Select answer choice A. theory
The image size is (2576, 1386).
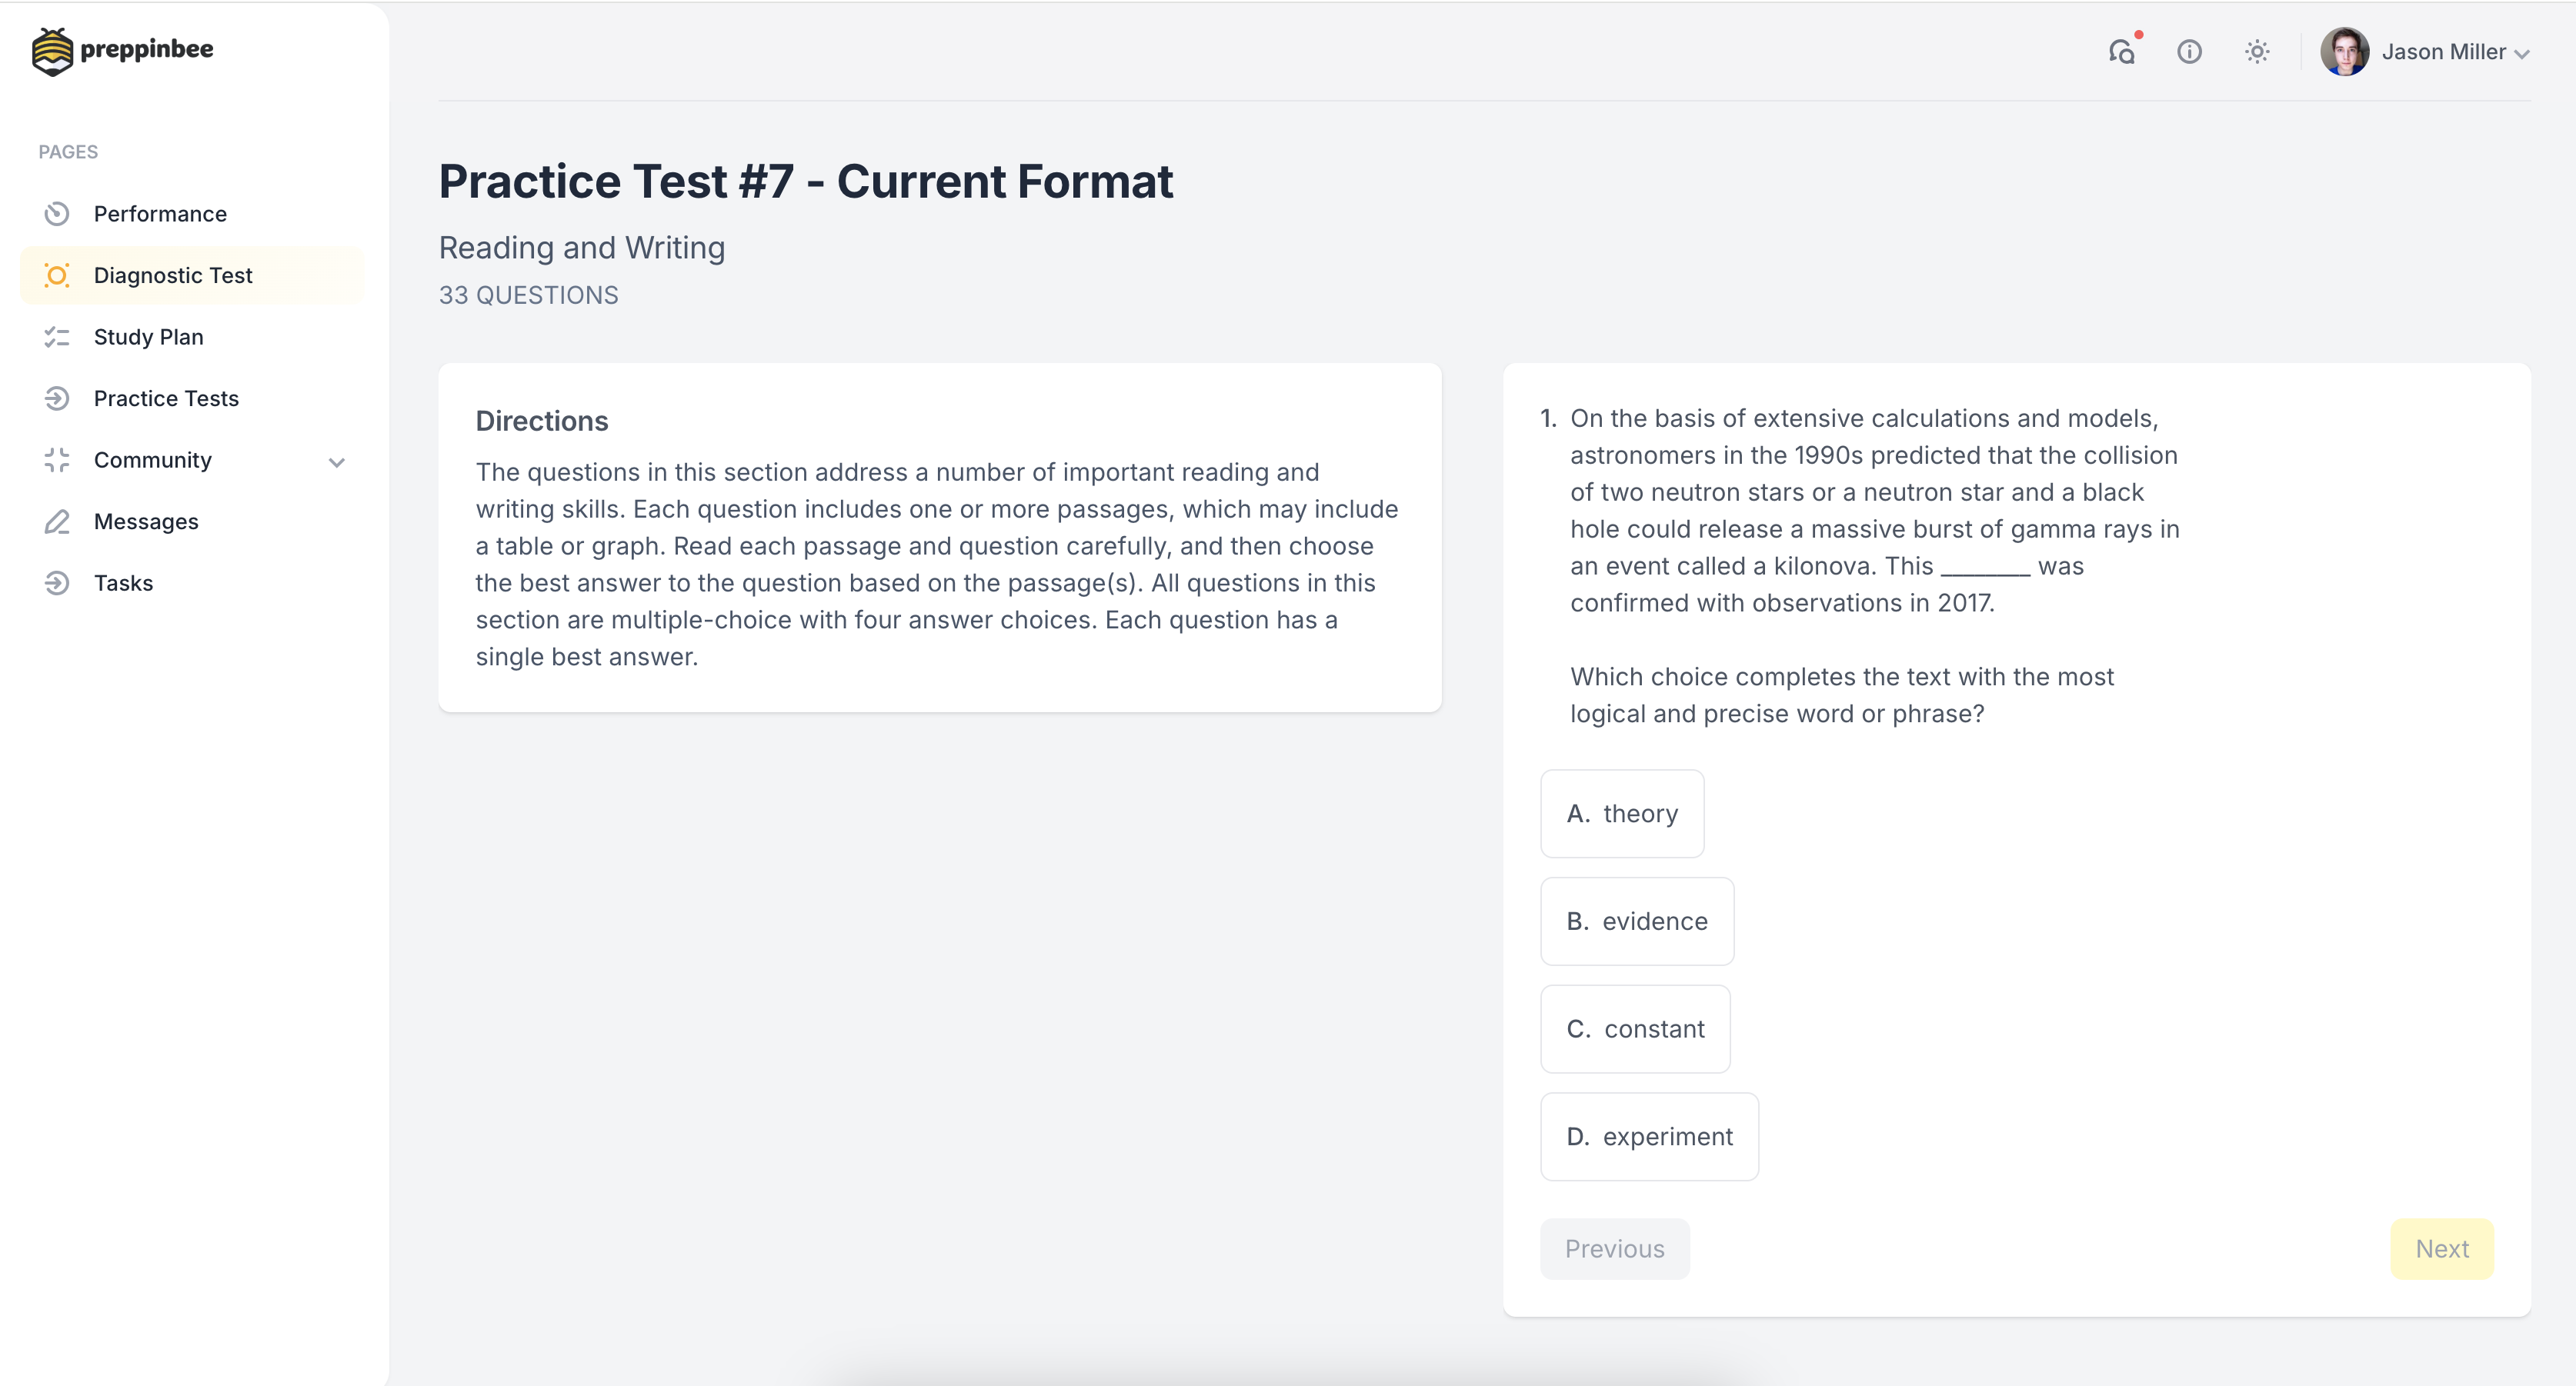coord(1622,814)
